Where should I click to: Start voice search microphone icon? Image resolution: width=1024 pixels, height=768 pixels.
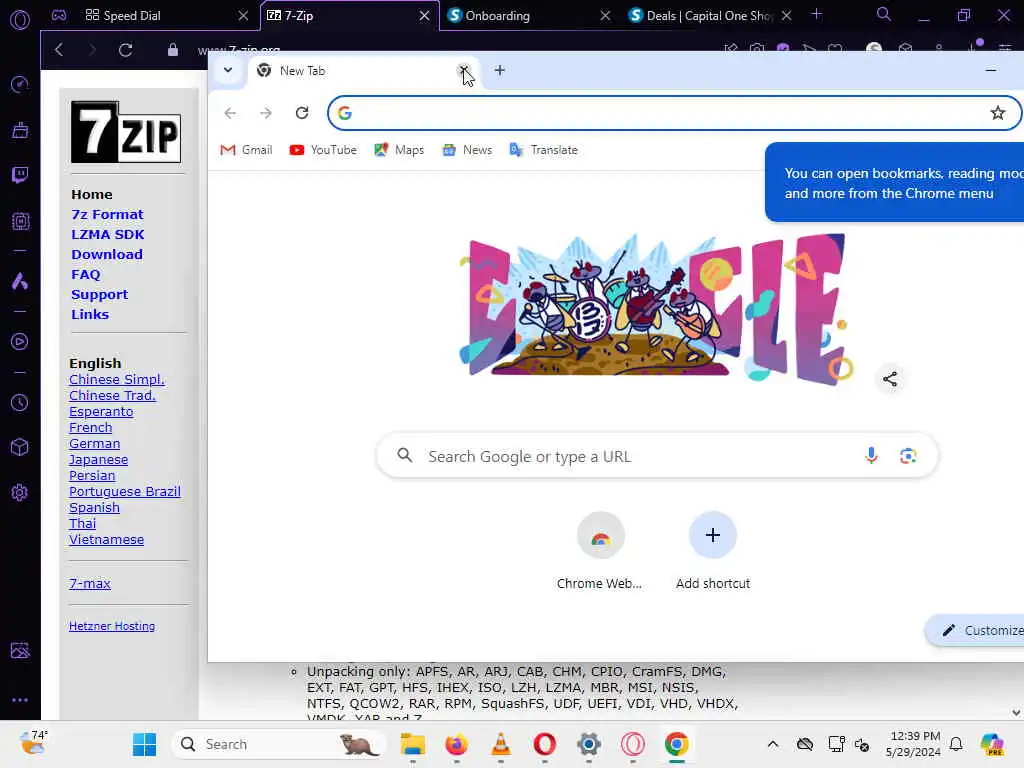[x=871, y=455]
